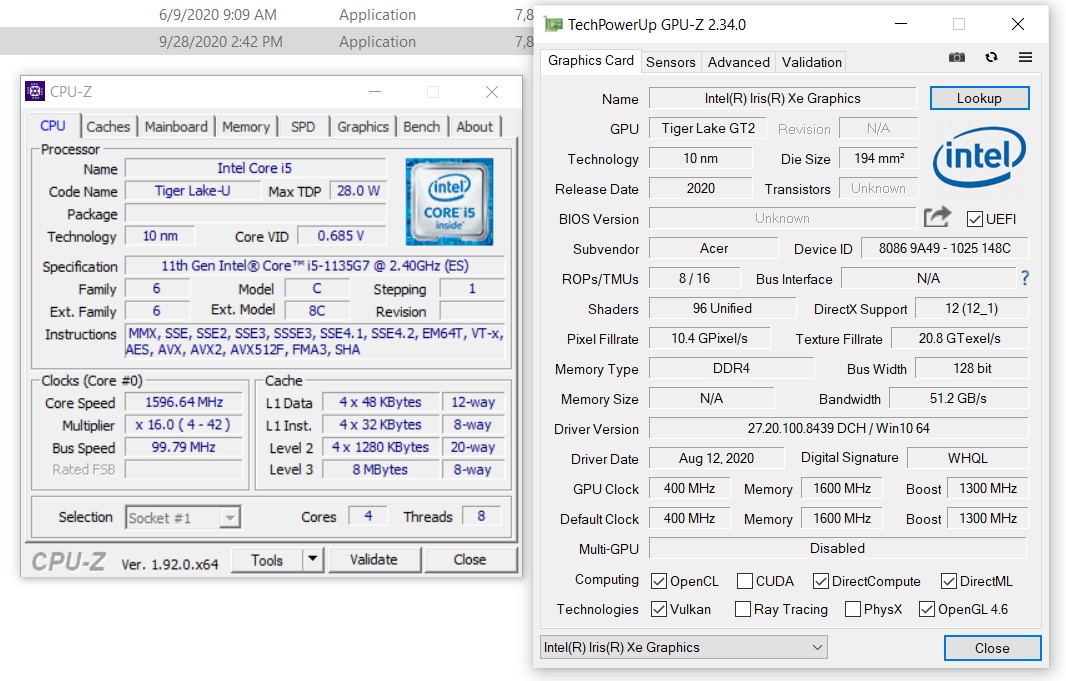Open the GPU-Z hamburger menu

(x=1025, y=58)
